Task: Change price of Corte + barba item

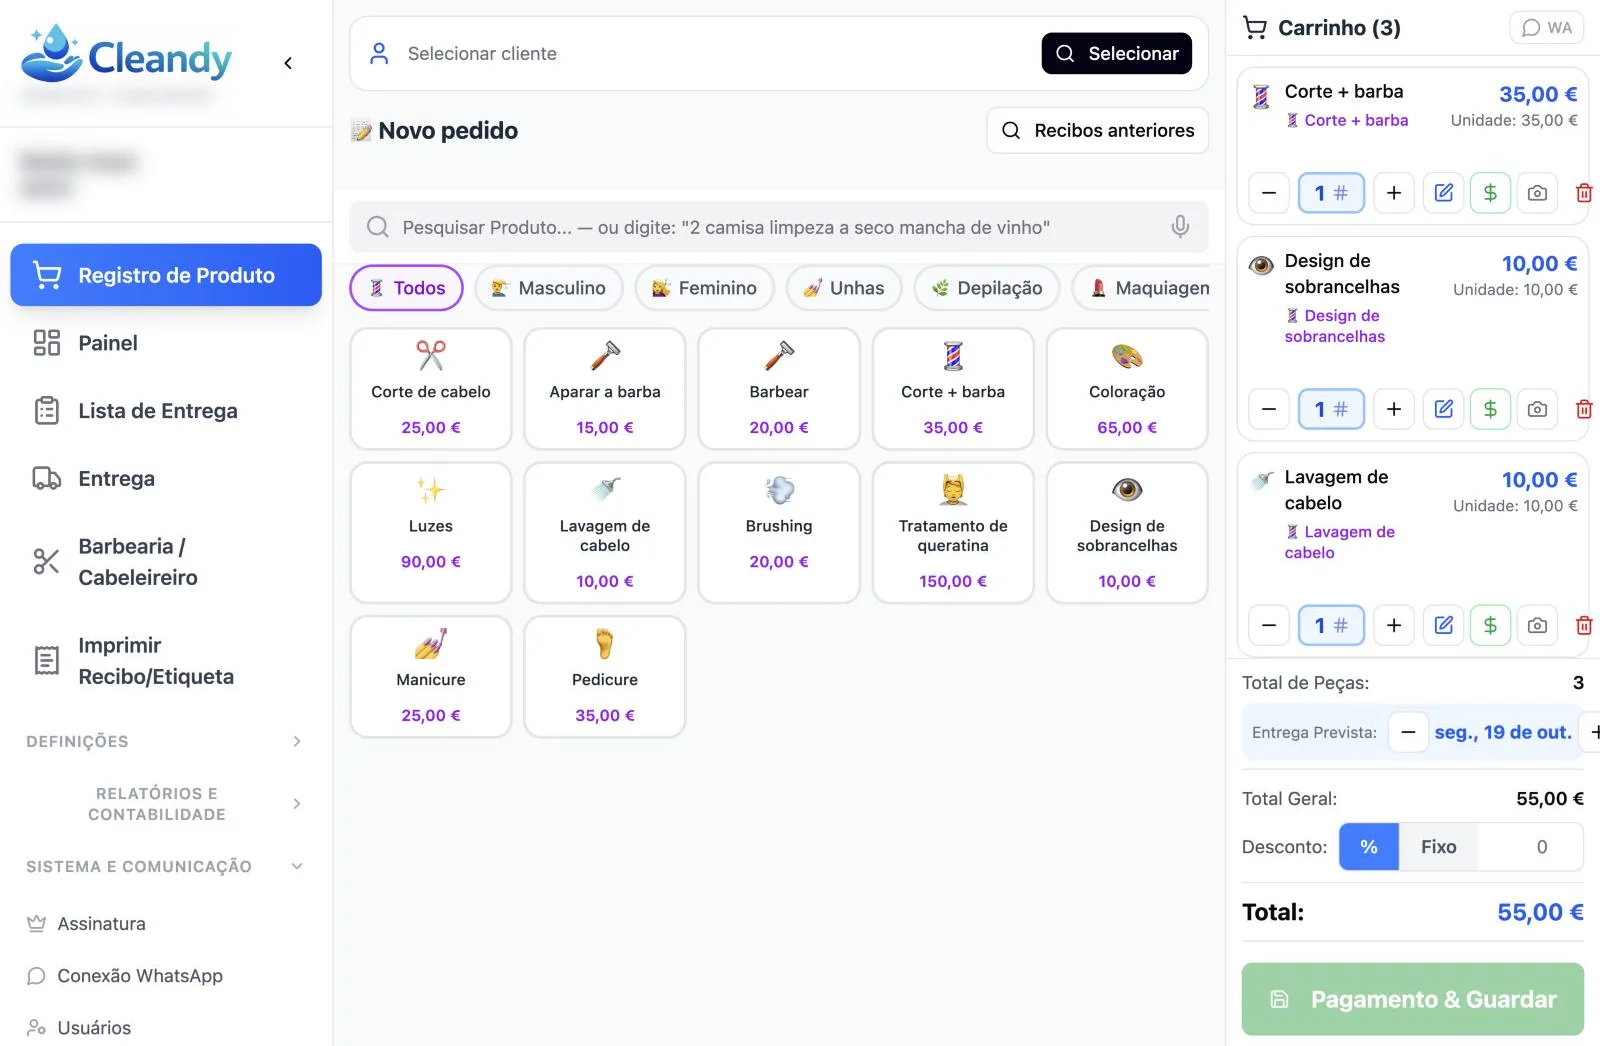Action: [1490, 193]
